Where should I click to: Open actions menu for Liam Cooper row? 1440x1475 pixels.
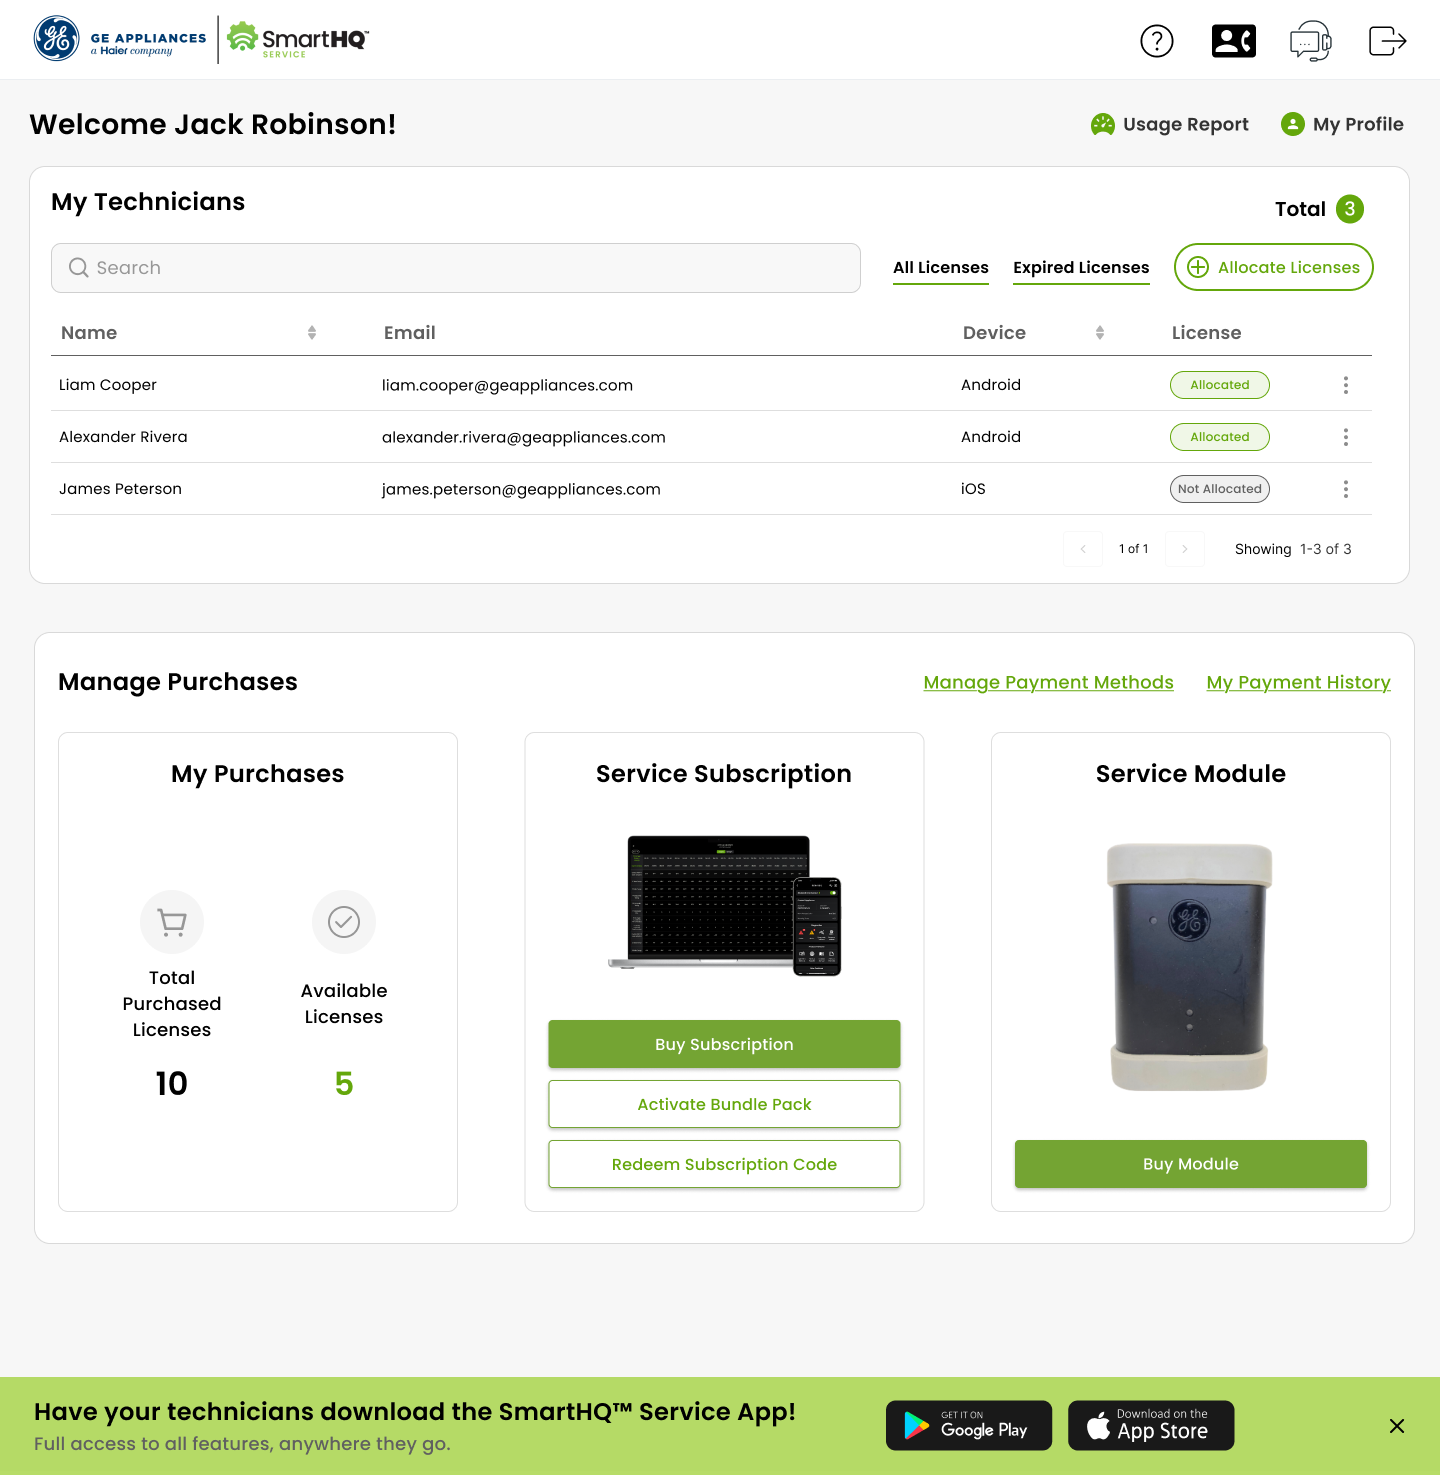tap(1346, 384)
